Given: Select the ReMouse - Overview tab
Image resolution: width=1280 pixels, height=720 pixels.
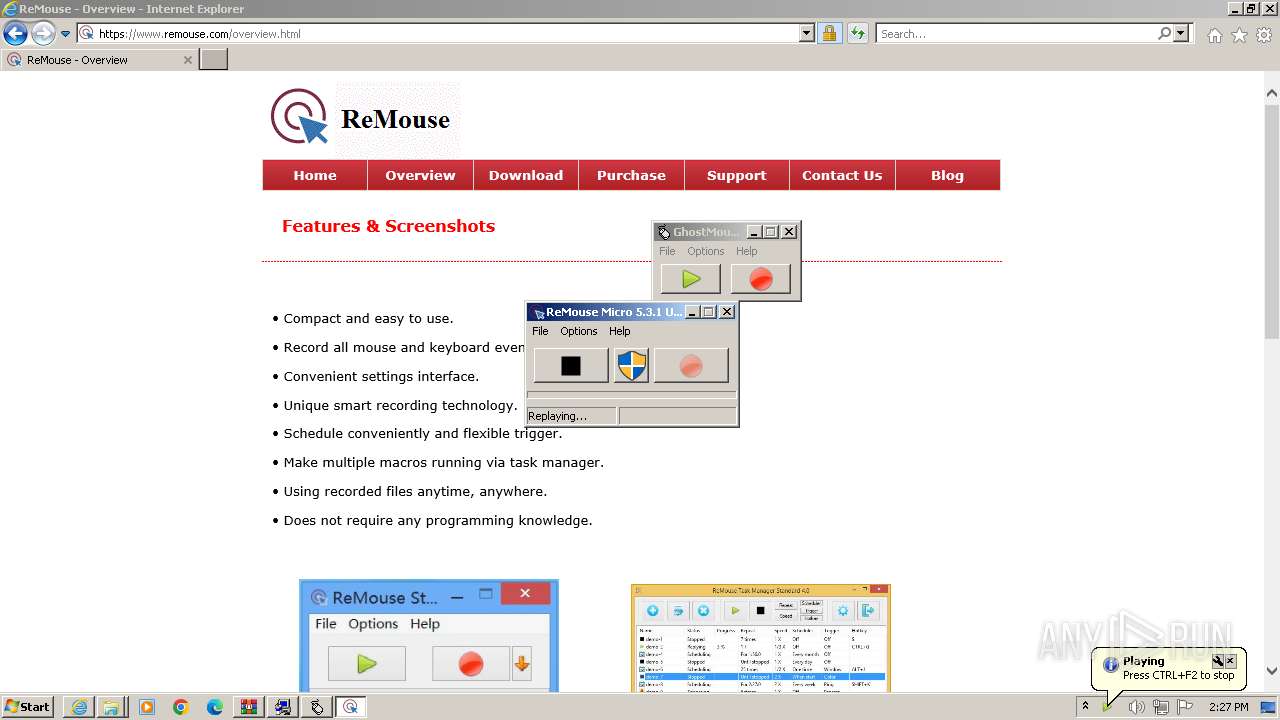Looking at the screenshot, I should [x=98, y=60].
